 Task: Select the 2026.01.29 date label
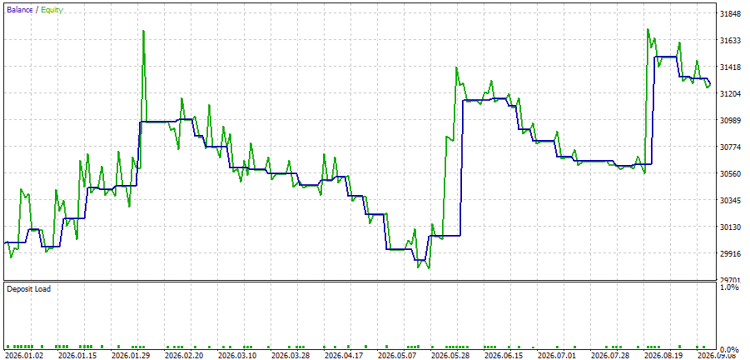pyautogui.click(x=130, y=356)
